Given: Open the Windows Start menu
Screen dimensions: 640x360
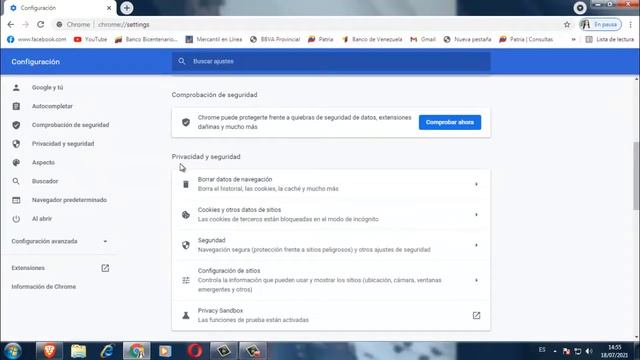Looking at the screenshot, I should (13, 351).
